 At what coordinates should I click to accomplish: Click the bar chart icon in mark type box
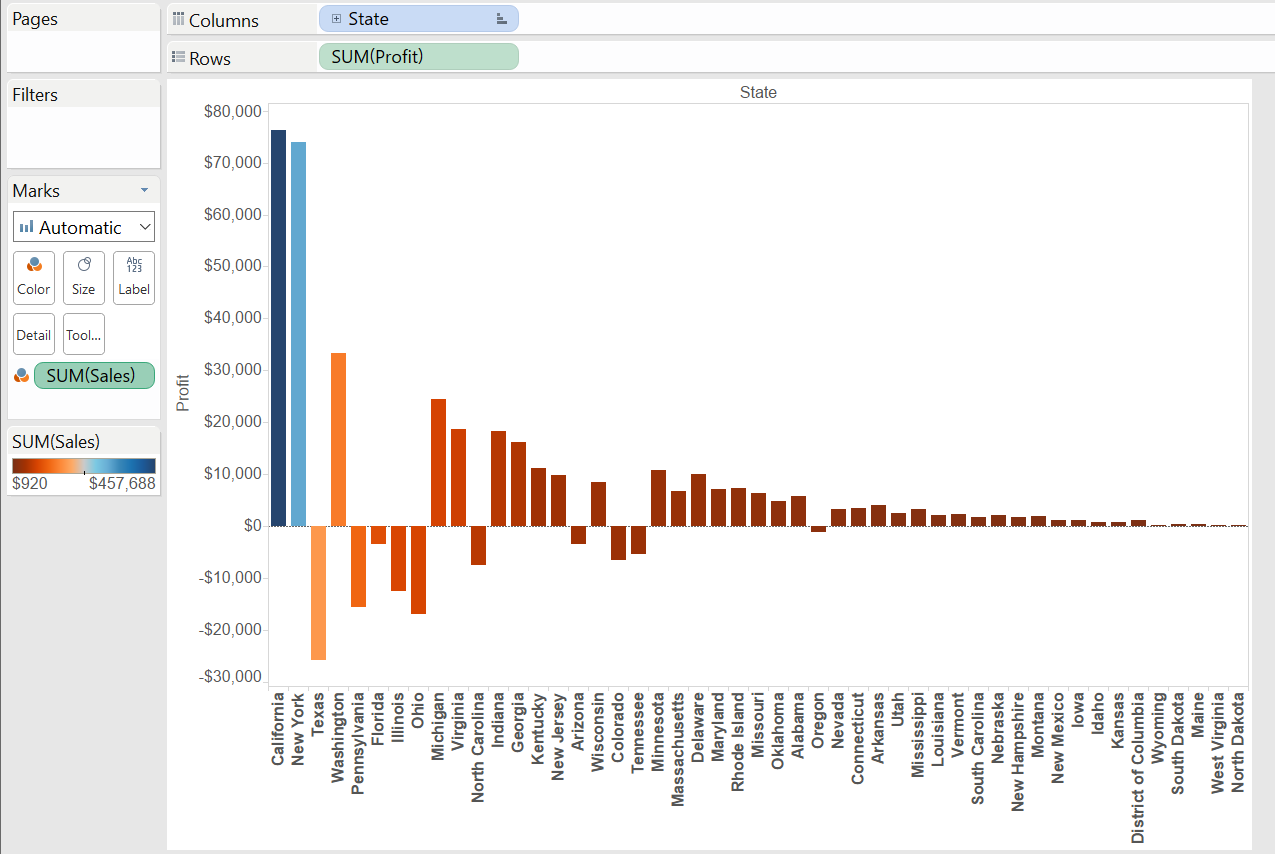point(27,228)
